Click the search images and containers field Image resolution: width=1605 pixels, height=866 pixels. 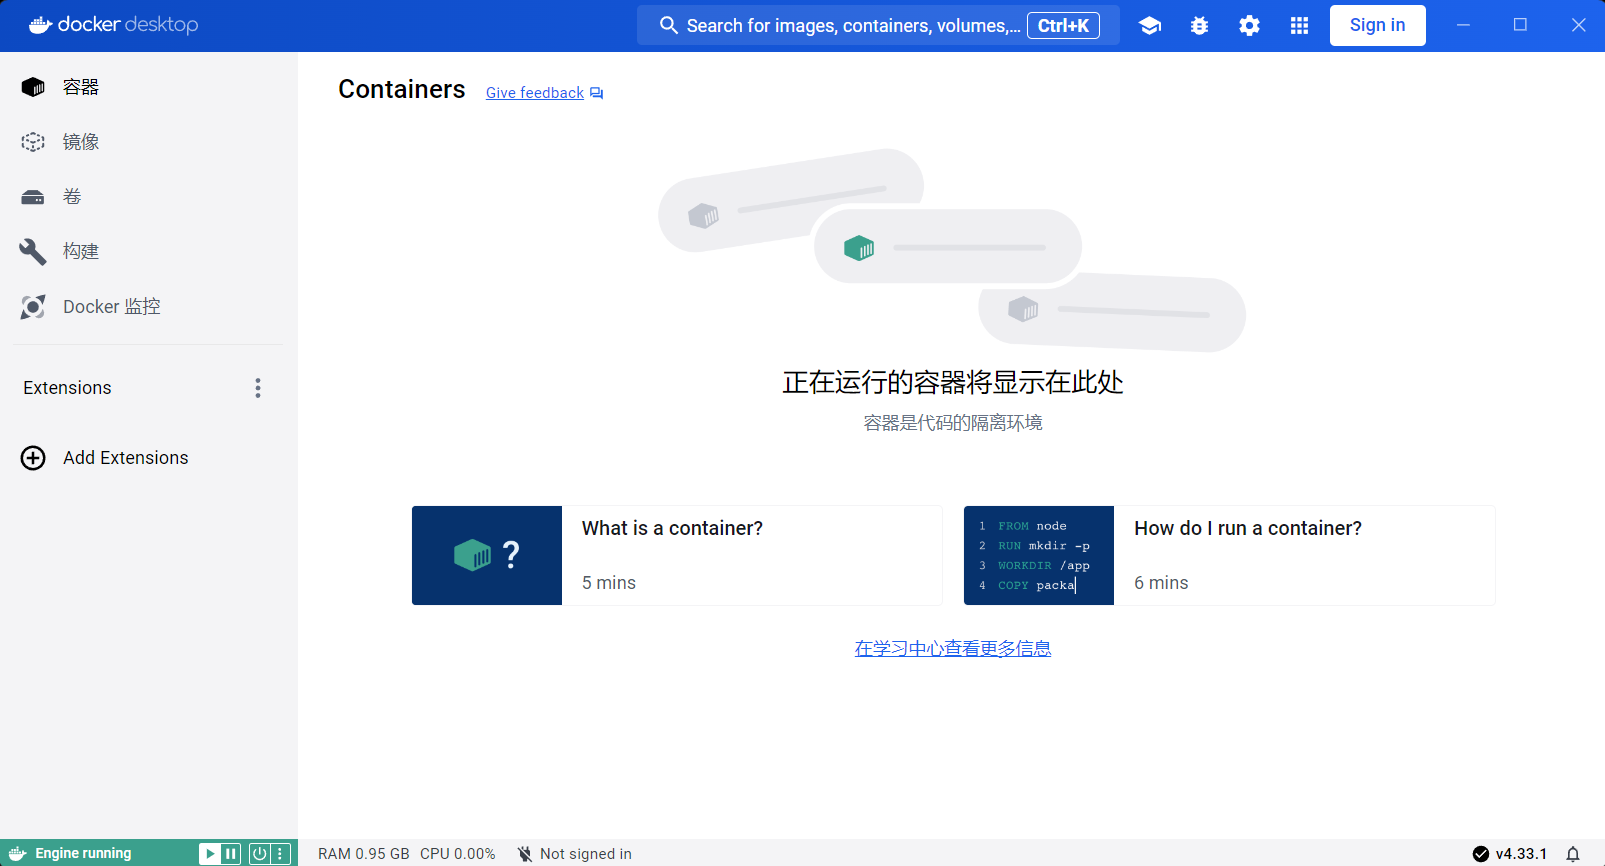click(x=850, y=26)
